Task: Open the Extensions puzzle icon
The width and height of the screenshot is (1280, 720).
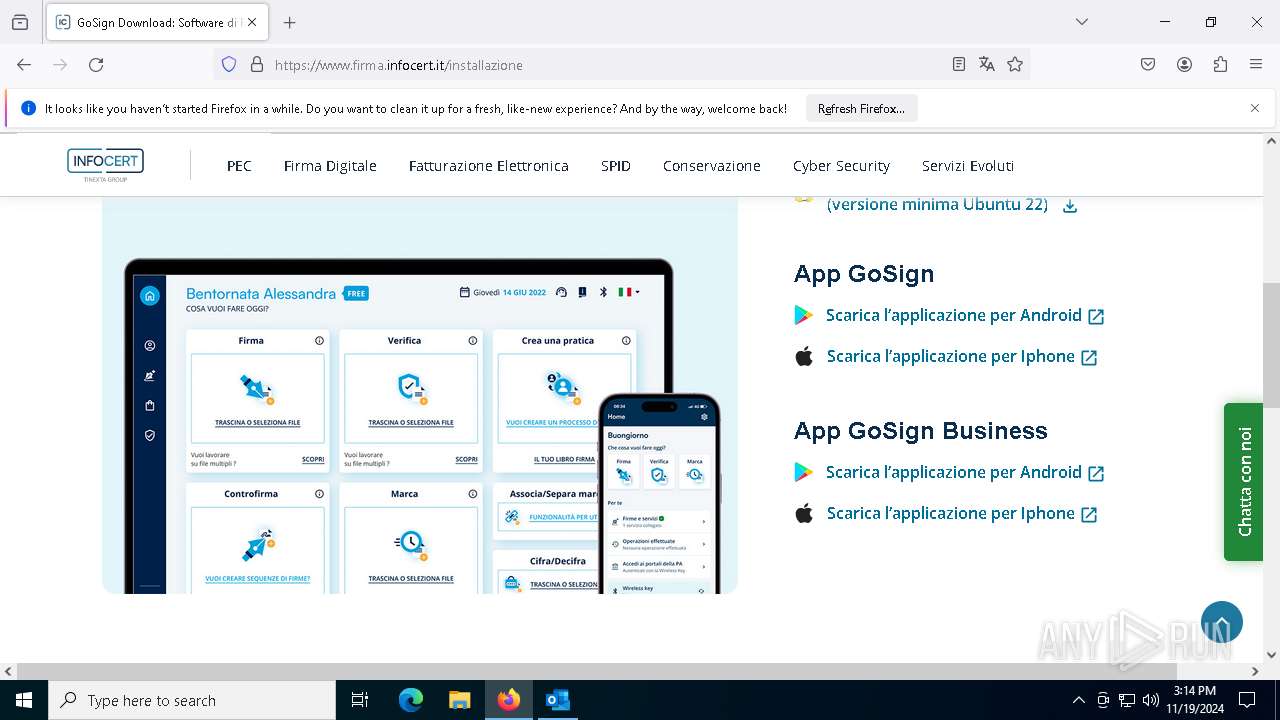Action: tap(1220, 64)
